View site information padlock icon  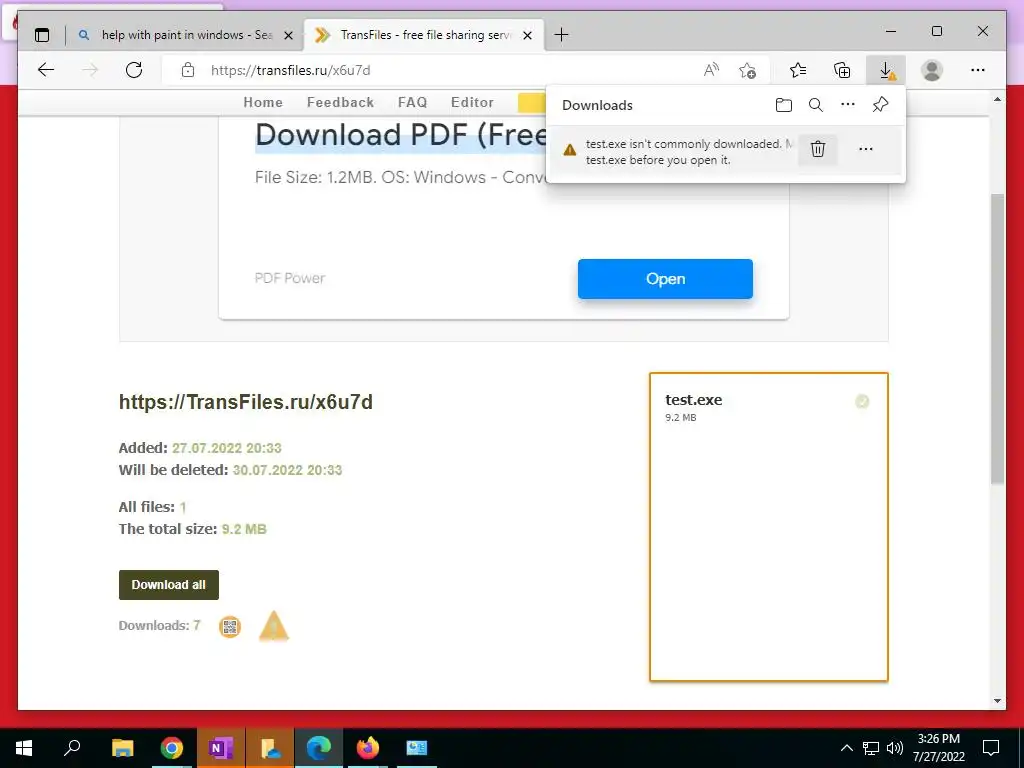(x=188, y=70)
